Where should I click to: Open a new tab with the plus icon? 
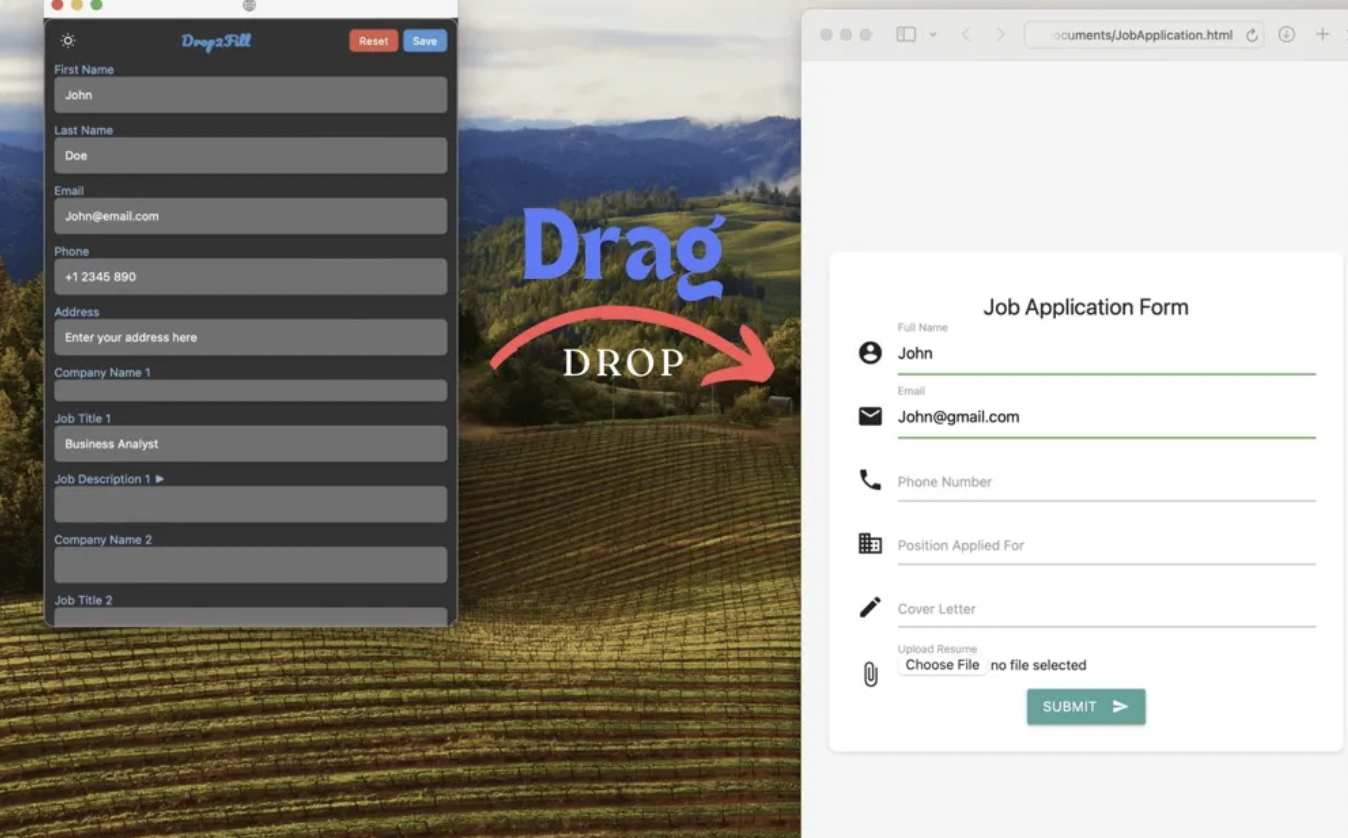(x=1322, y=35)
